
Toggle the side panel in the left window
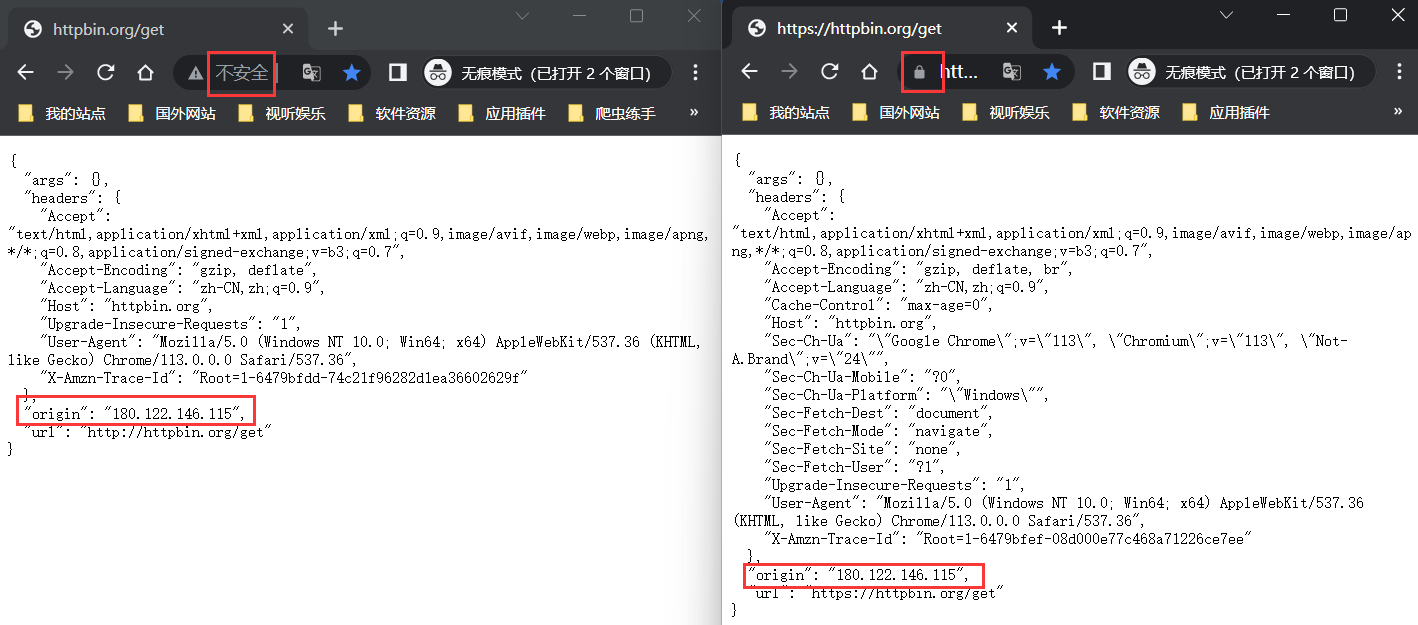(x=397, y=73)
